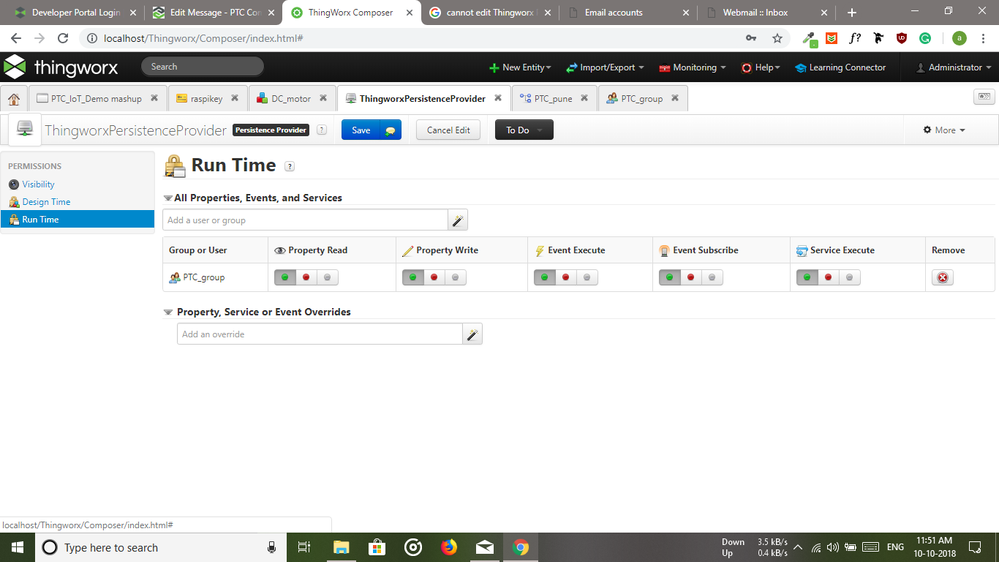Switch to raspikey tab
This screenshot has width=999, height=562.
click(x=206, y=99)
